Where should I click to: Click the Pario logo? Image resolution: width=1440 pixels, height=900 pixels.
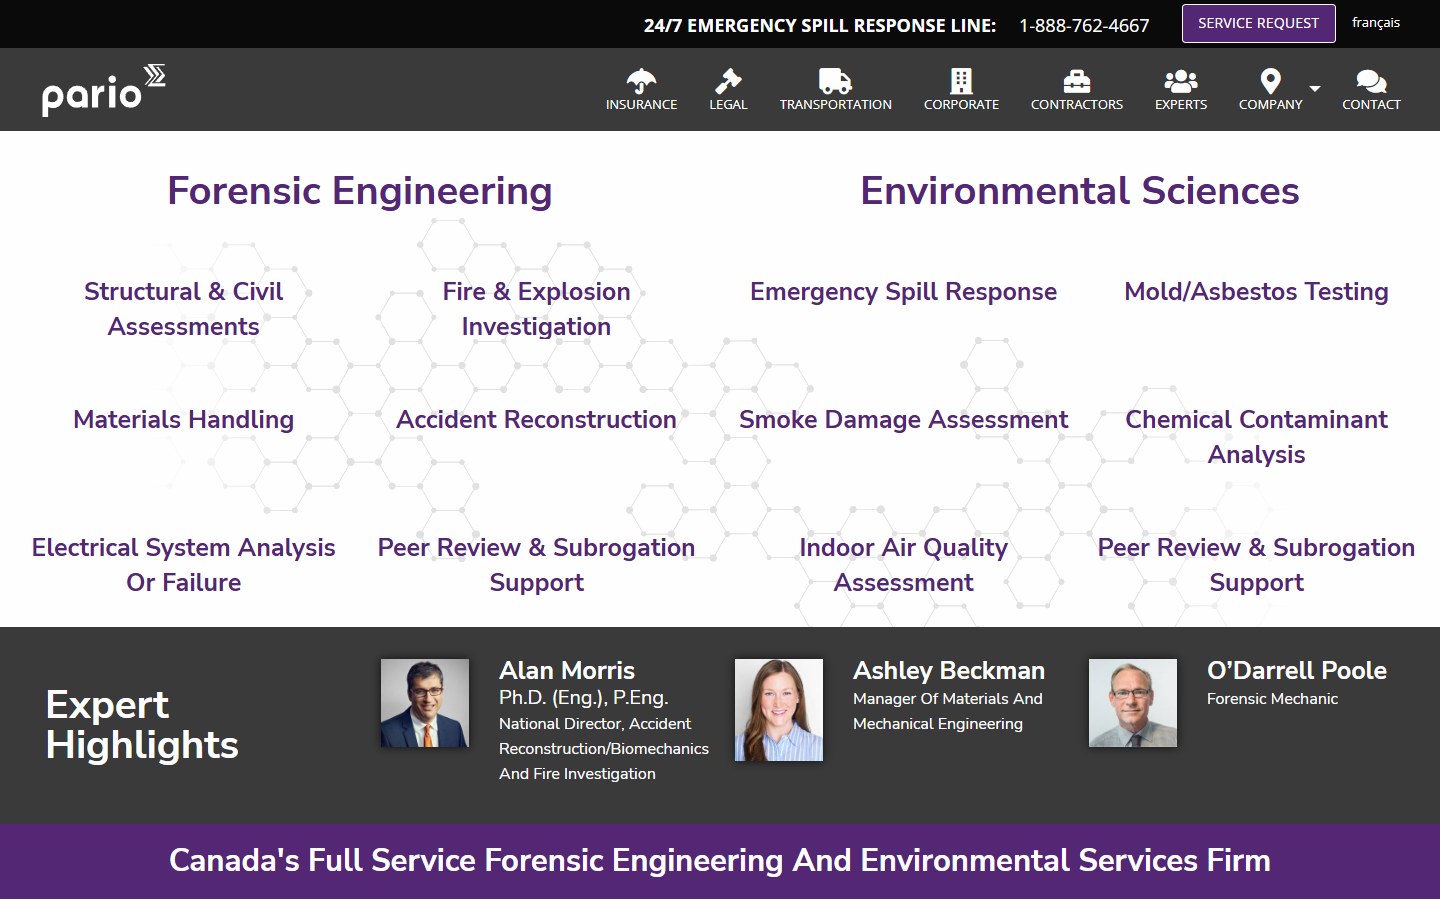(x=104, y=90)
